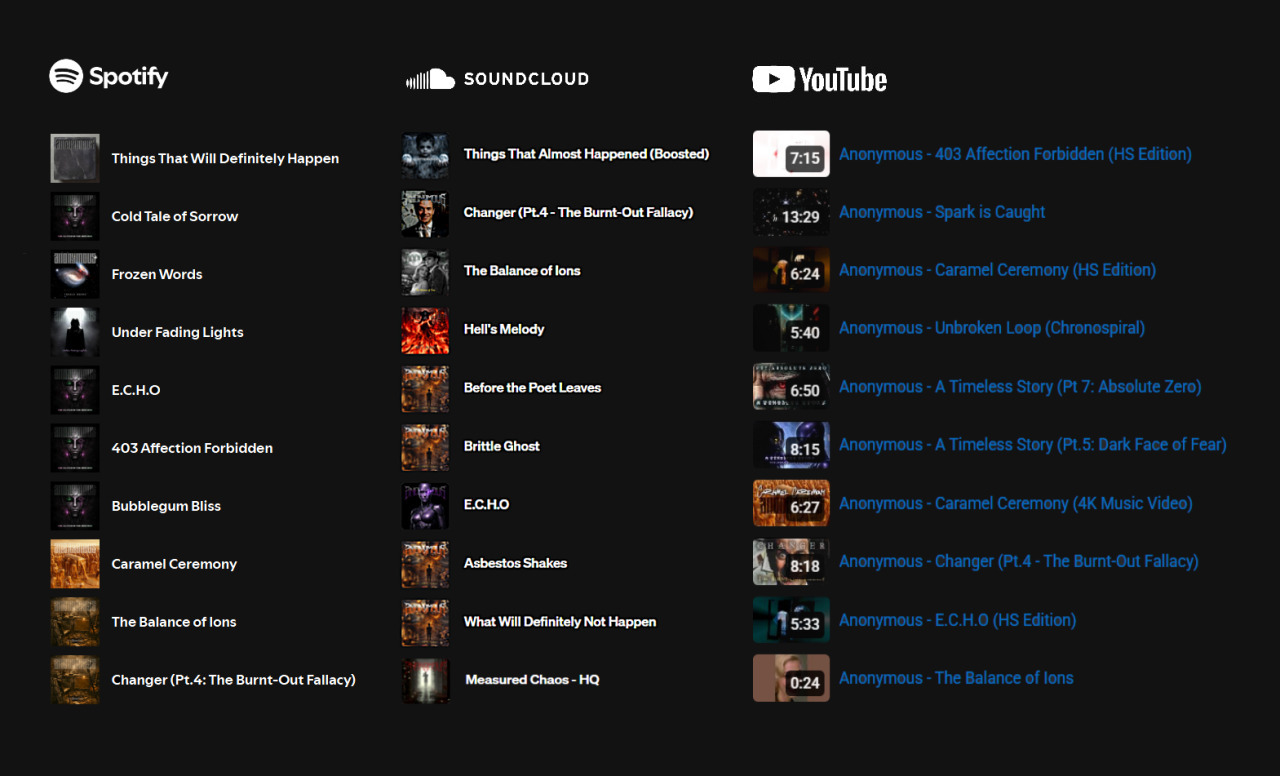Open Spotify track Cold Tale of Sorrow
Image resolution: width=1280 pixels, height=776 pixels.
pyautogui.click(x=174, y=216)
